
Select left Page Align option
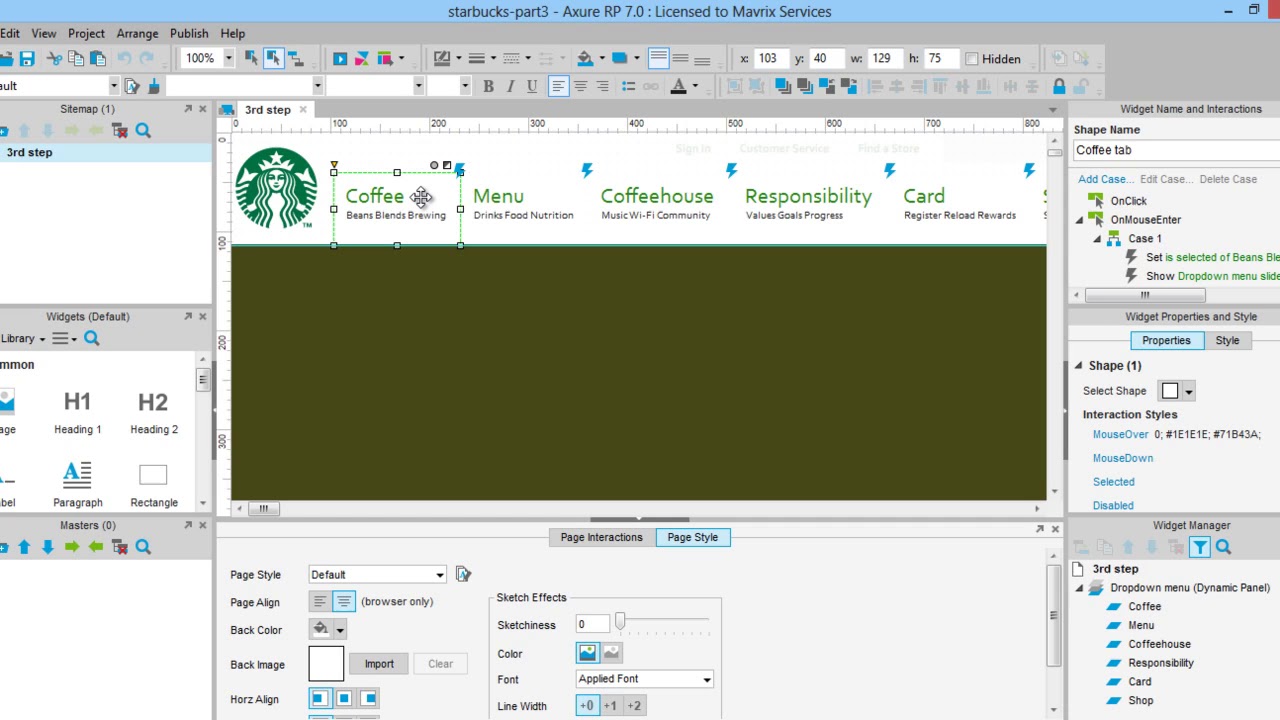click(x=319, y=601)
